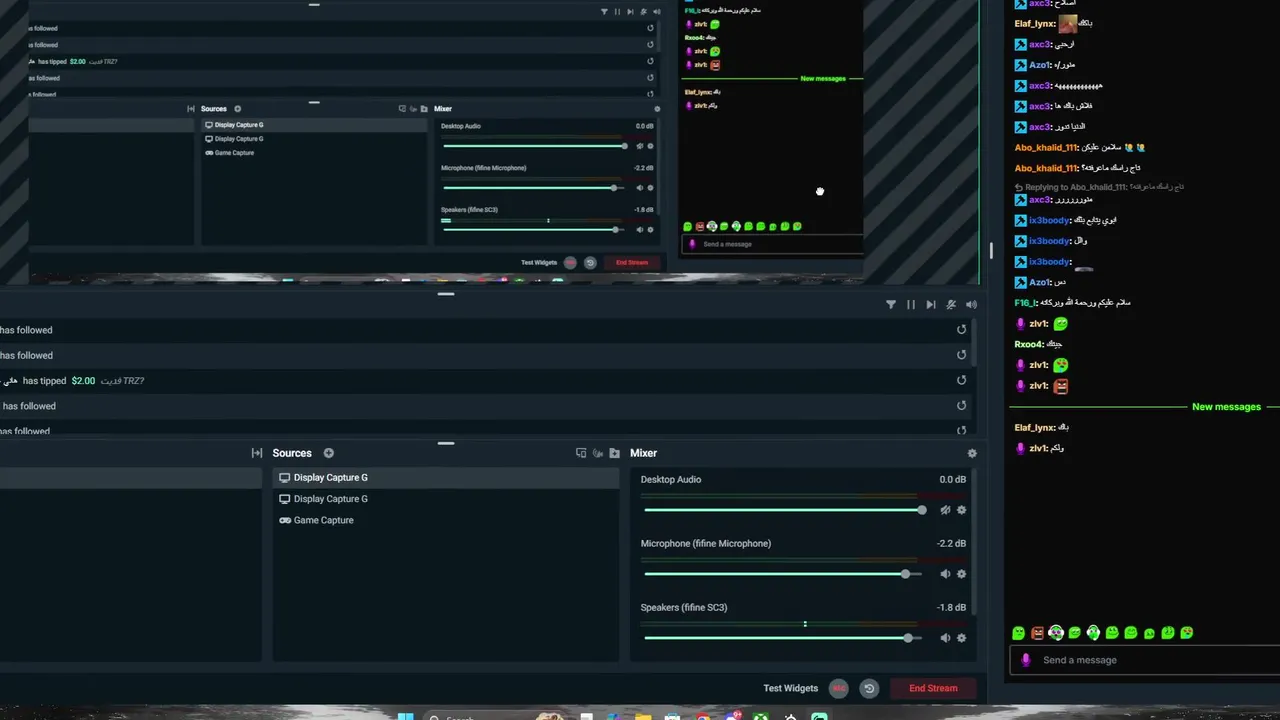
Task: Open Microphone (fifine Microphone) settings gear
Action: pos(961,574)
